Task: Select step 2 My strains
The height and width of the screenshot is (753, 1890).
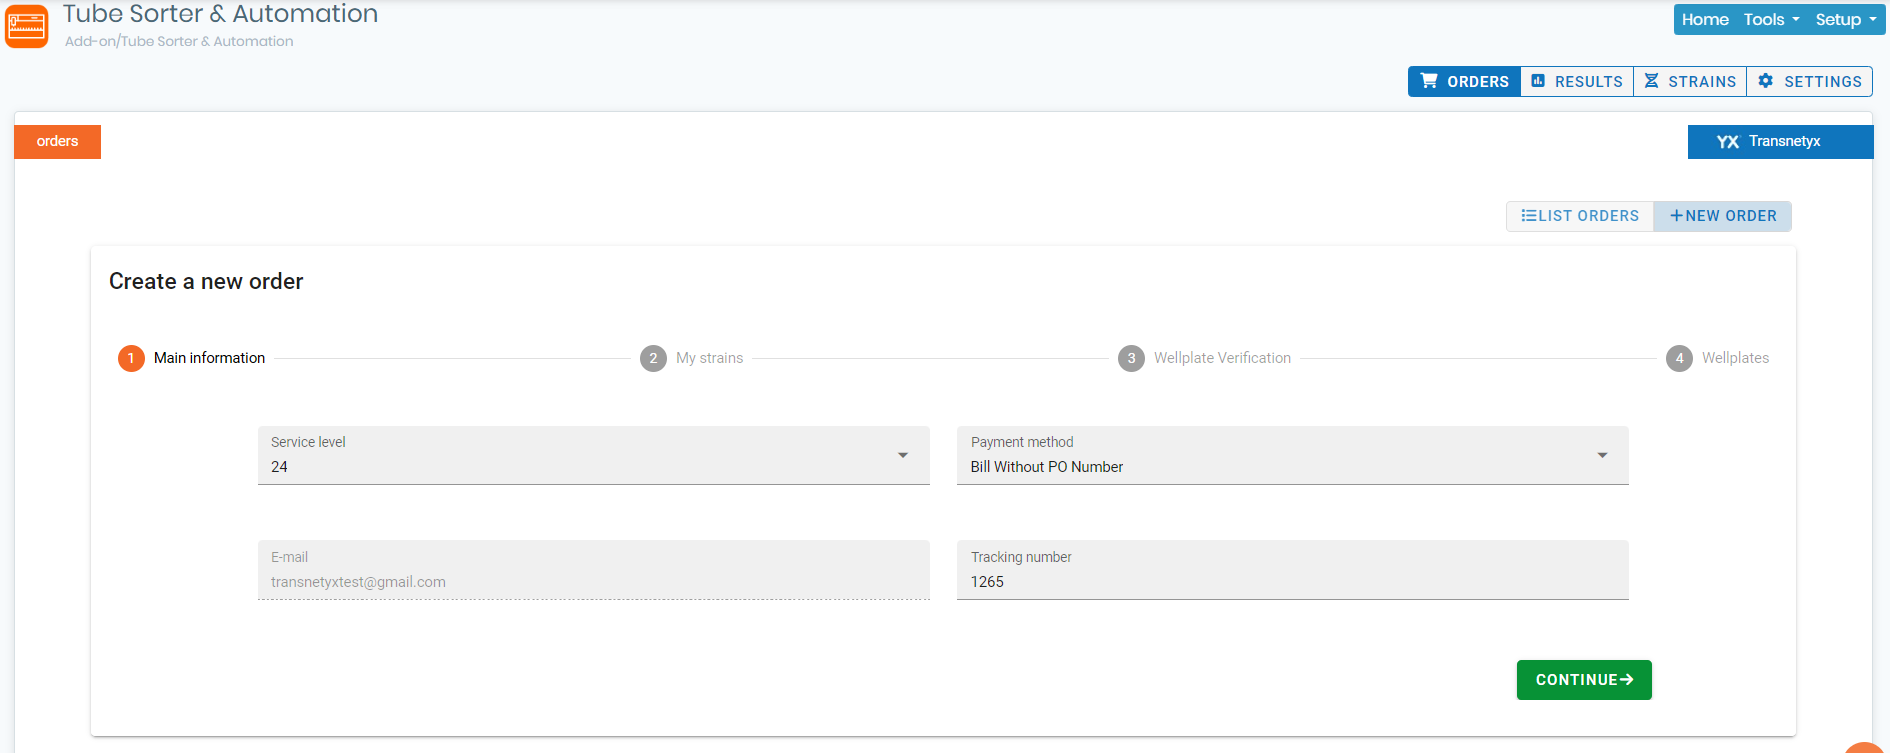Action: click(x=692, y=358)
